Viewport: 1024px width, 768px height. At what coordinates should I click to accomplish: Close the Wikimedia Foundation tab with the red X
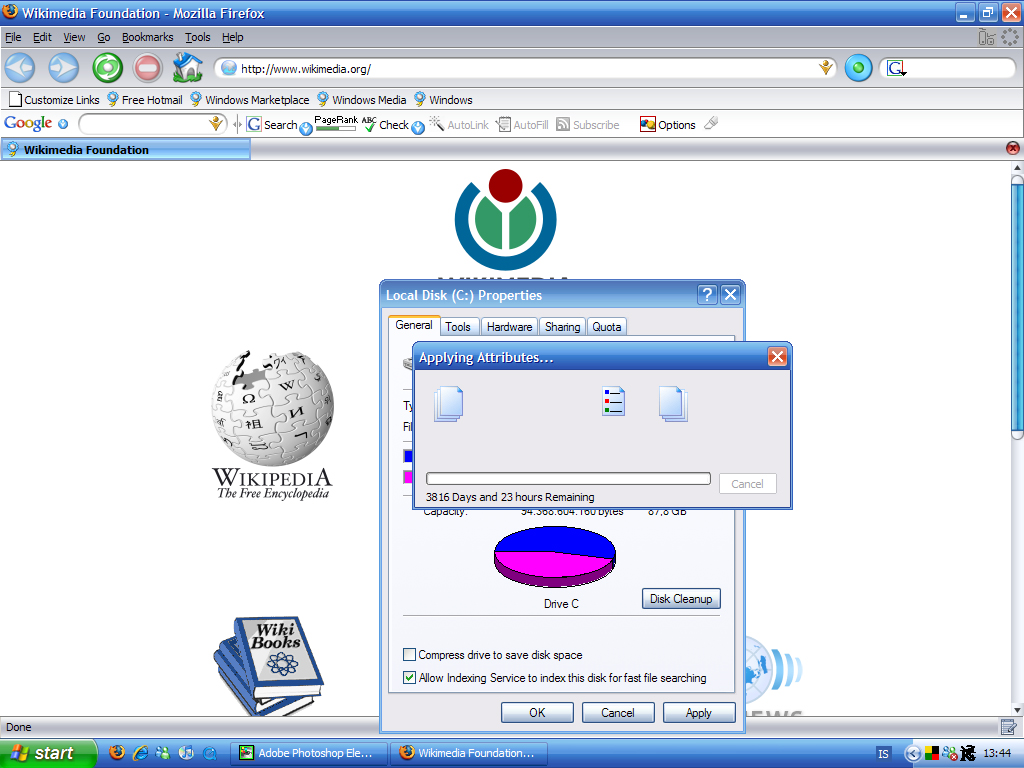coord(1012,148)
